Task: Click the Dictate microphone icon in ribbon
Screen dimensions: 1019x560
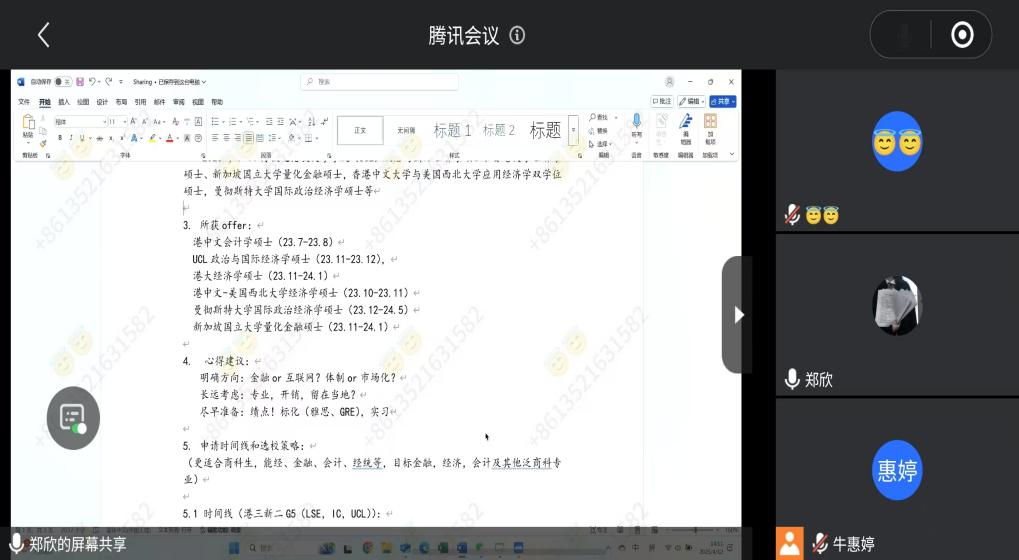Action: [x=636, y=123]
